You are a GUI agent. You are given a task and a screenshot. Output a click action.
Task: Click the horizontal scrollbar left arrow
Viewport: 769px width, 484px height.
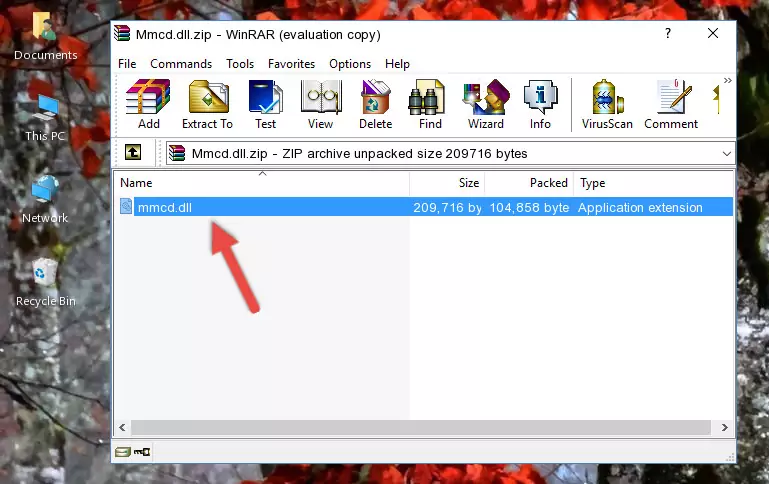pyautogui.click(x=123, y=428)
